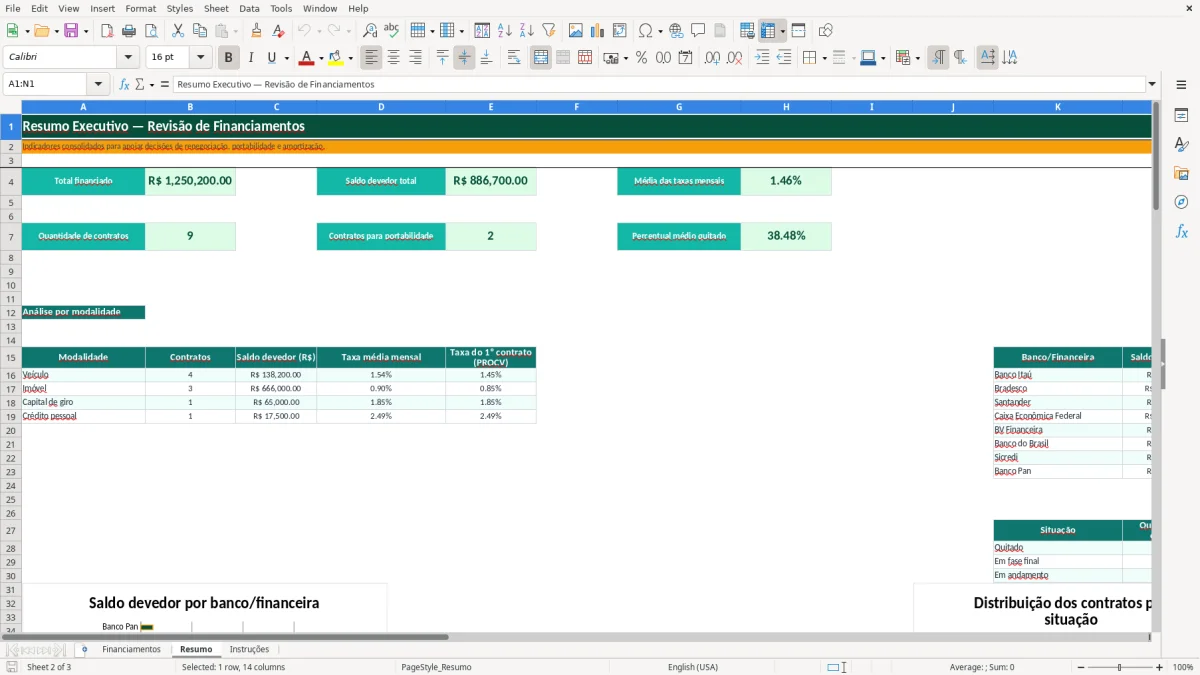
Task: Open the sidebar Properties panel icon
Action: tap(1181, 116)
